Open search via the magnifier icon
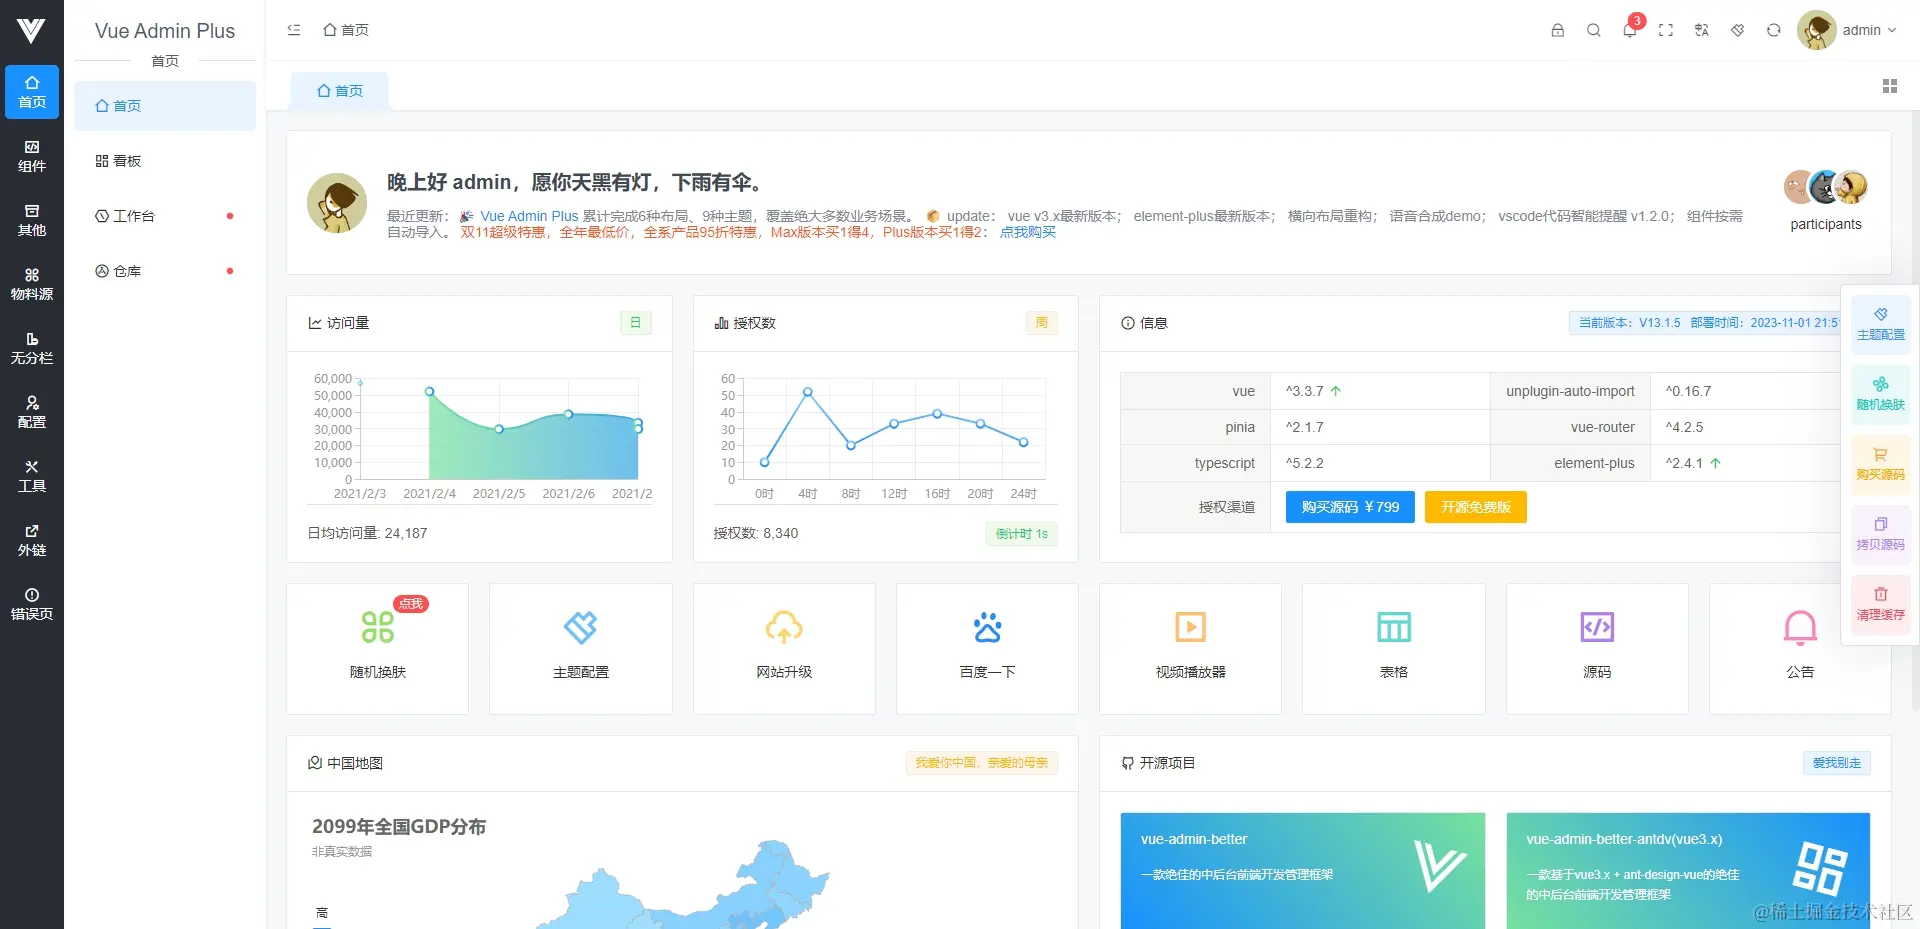This screenshot has width=1920, height=929. click(x=1593, y=30)
